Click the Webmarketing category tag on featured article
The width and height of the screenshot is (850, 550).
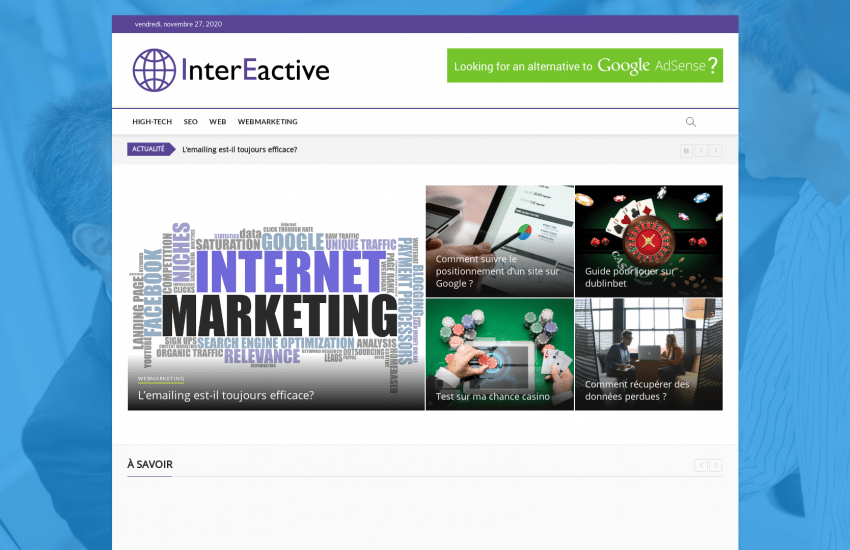click(x=161, y=379)
